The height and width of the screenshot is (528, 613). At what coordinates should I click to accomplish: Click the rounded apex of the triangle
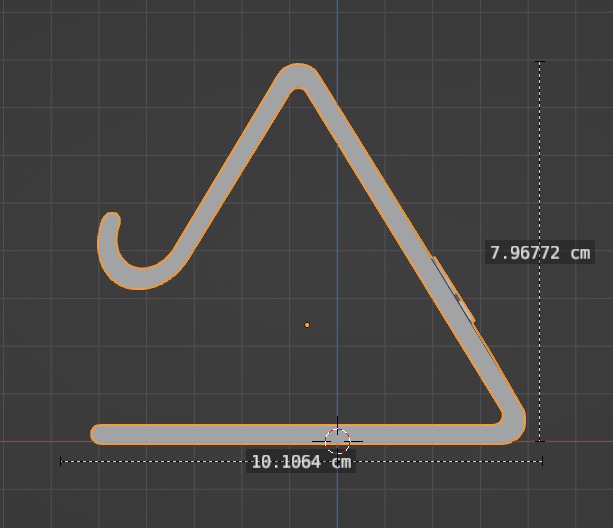click(298, 75)
